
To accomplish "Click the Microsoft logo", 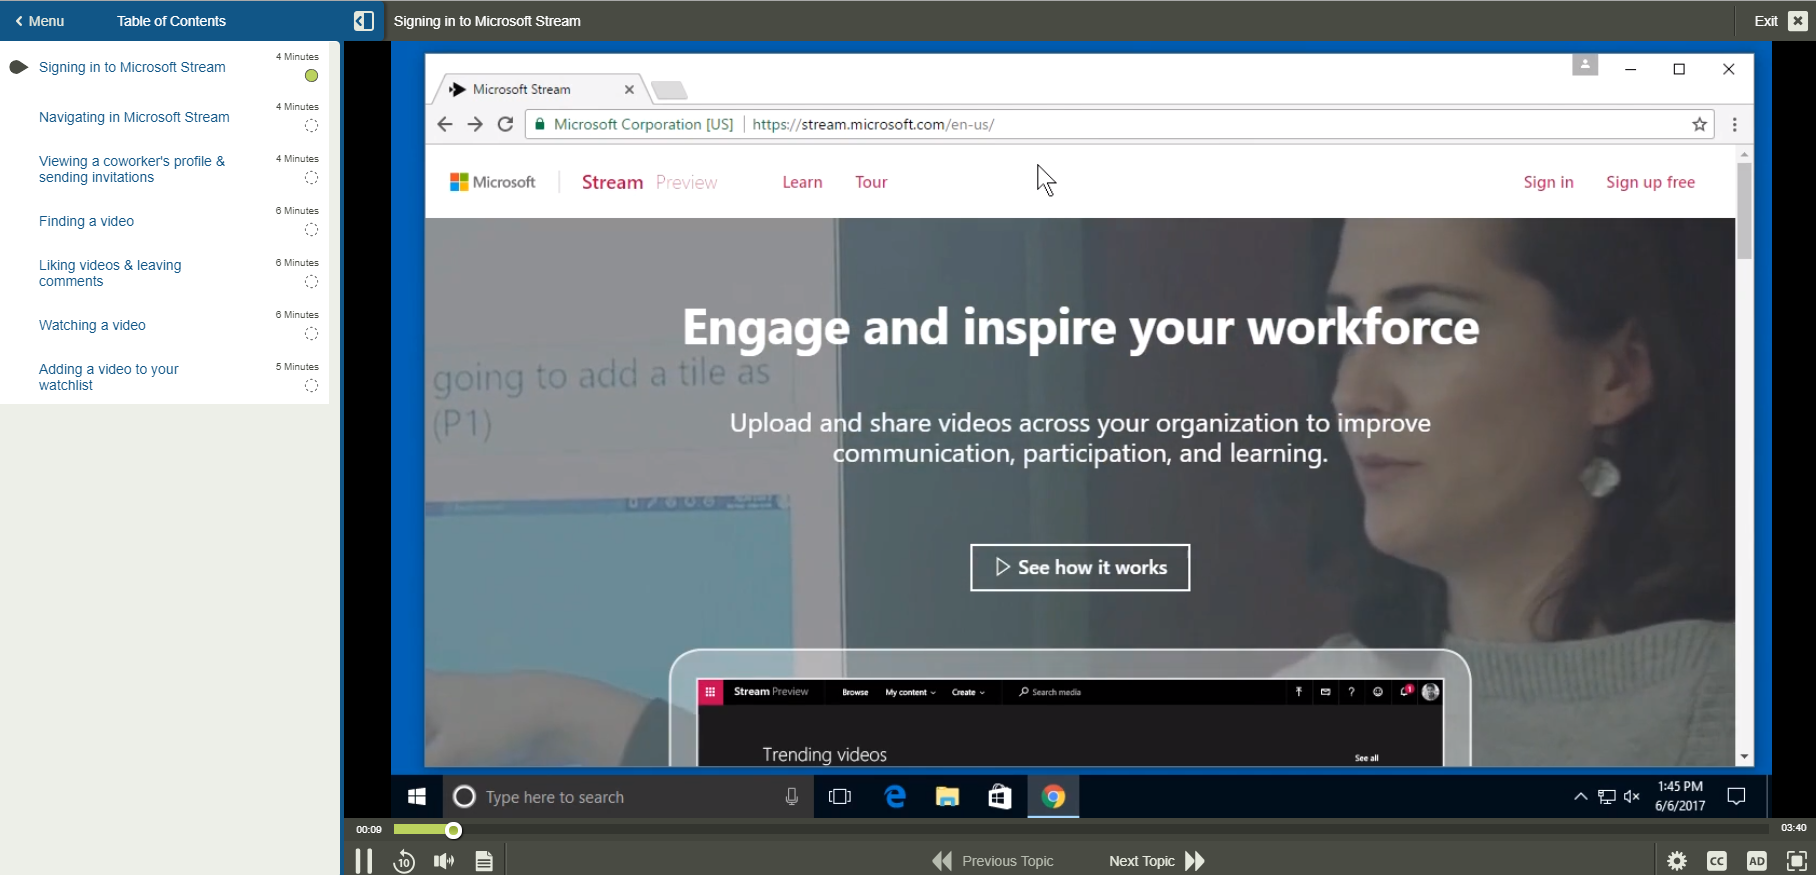I will coord(493,182).
